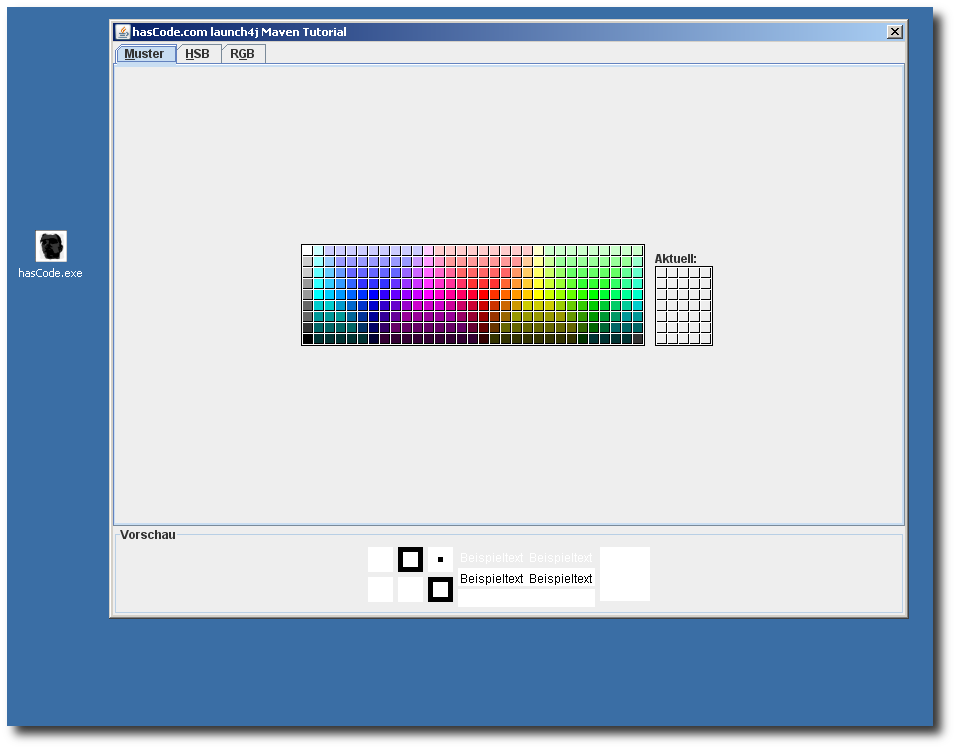
Task: Switch to the Muster tab
Action: [x=145, y=54]
